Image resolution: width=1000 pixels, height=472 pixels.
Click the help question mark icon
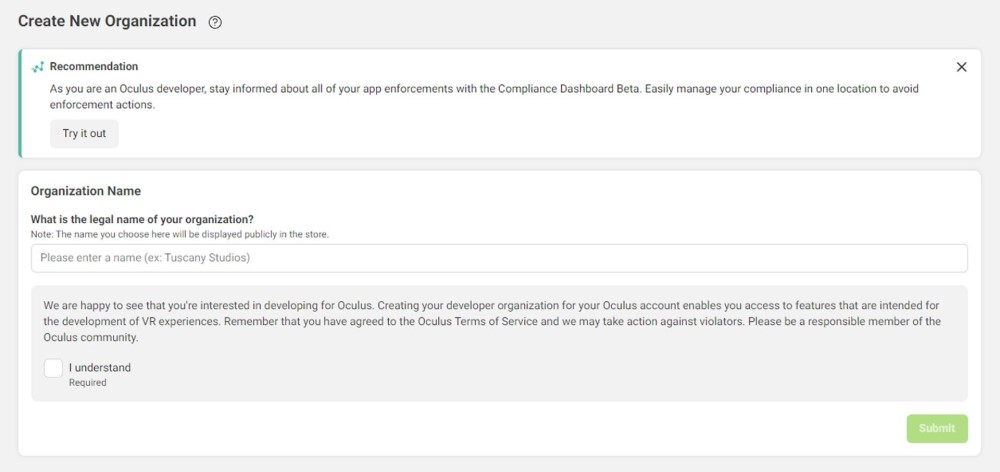[215, 23]
